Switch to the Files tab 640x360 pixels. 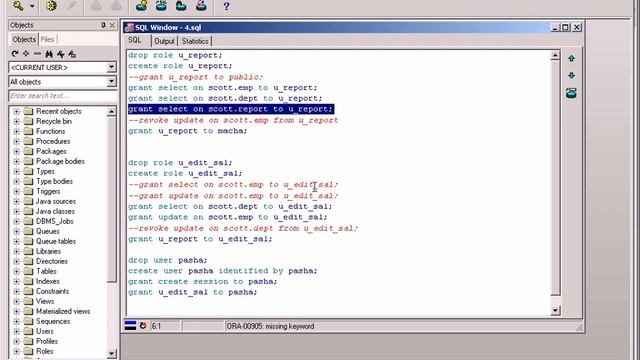(x=47, y=39)
